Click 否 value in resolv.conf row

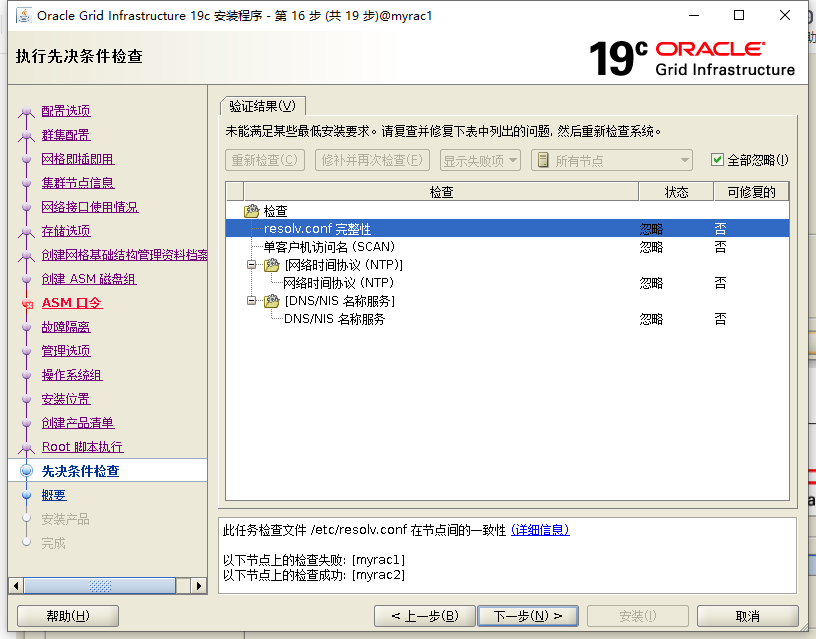[720, 228]
